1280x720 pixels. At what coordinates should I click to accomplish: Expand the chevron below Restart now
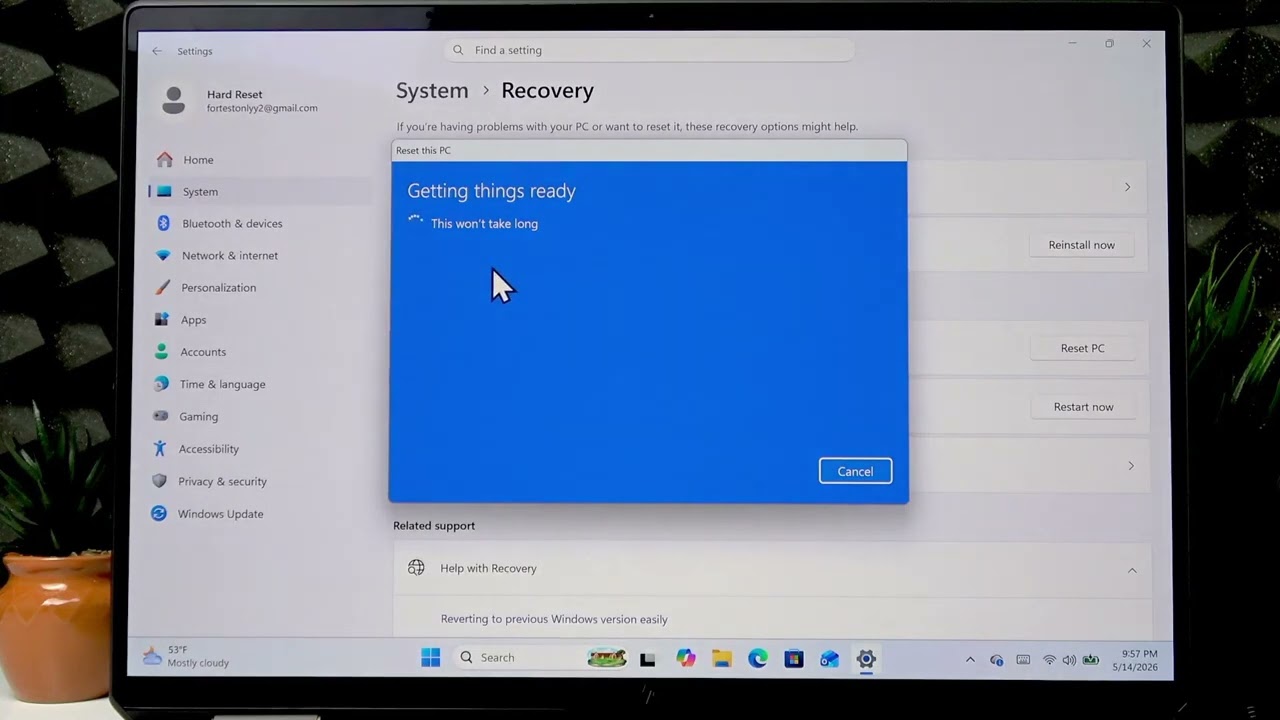1131,466
